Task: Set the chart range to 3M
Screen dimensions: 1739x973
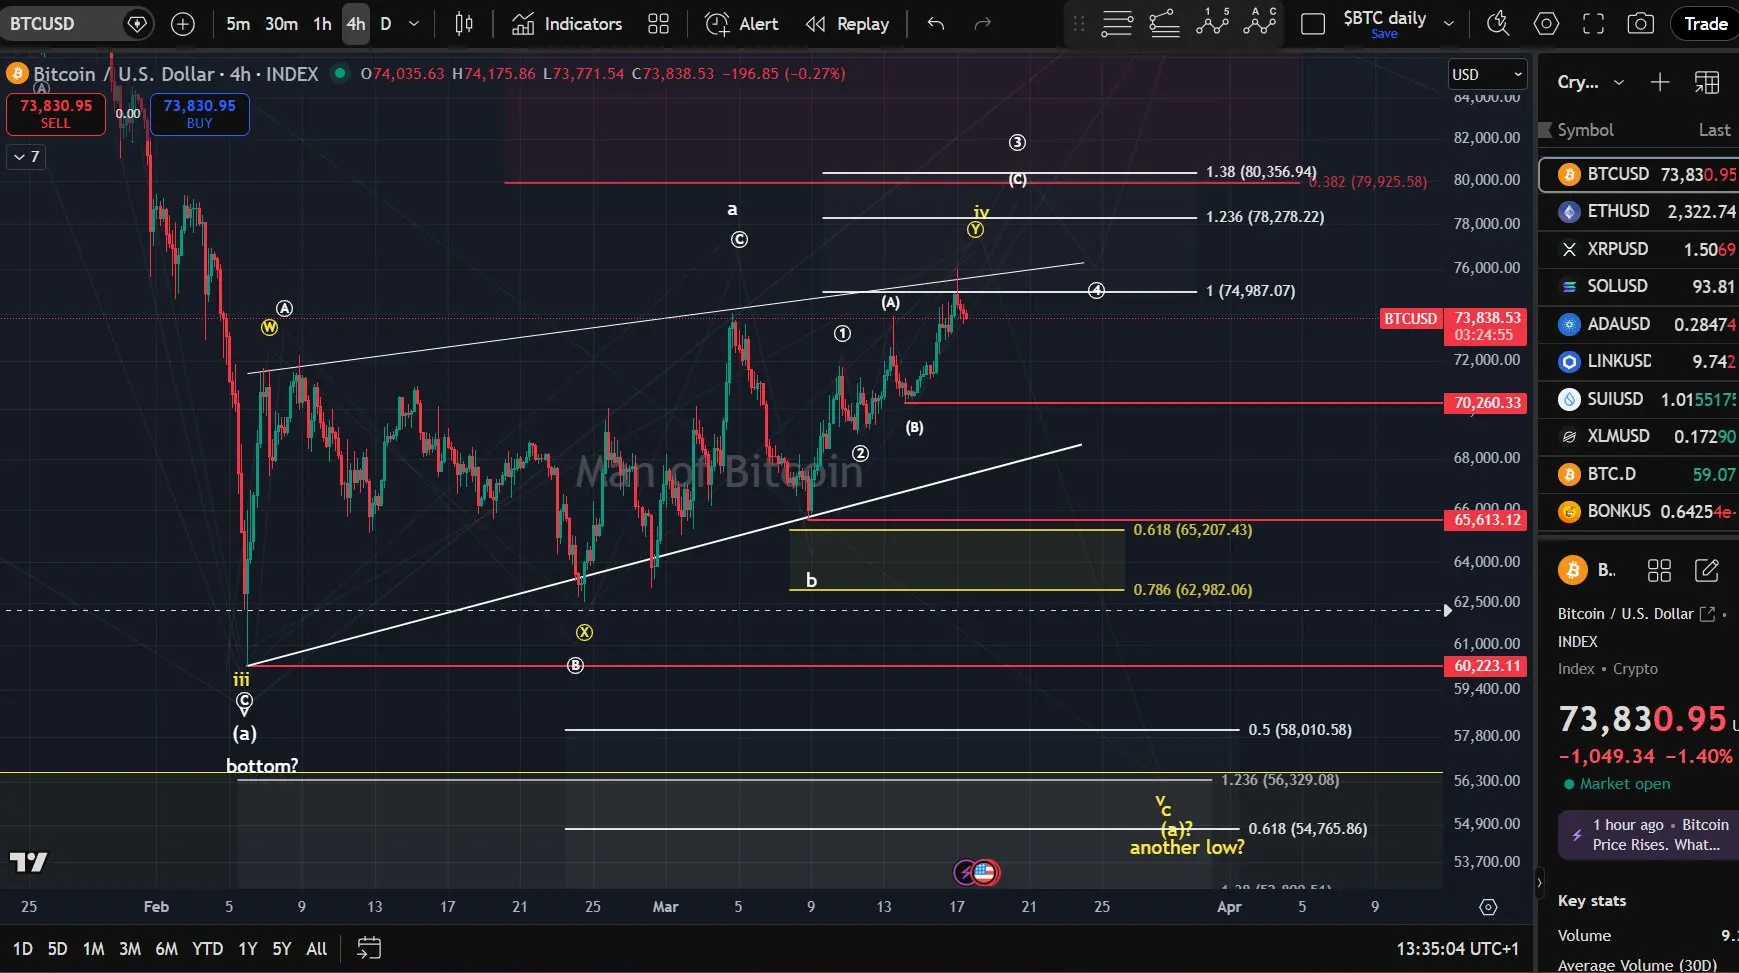Action: coord(130,948)
